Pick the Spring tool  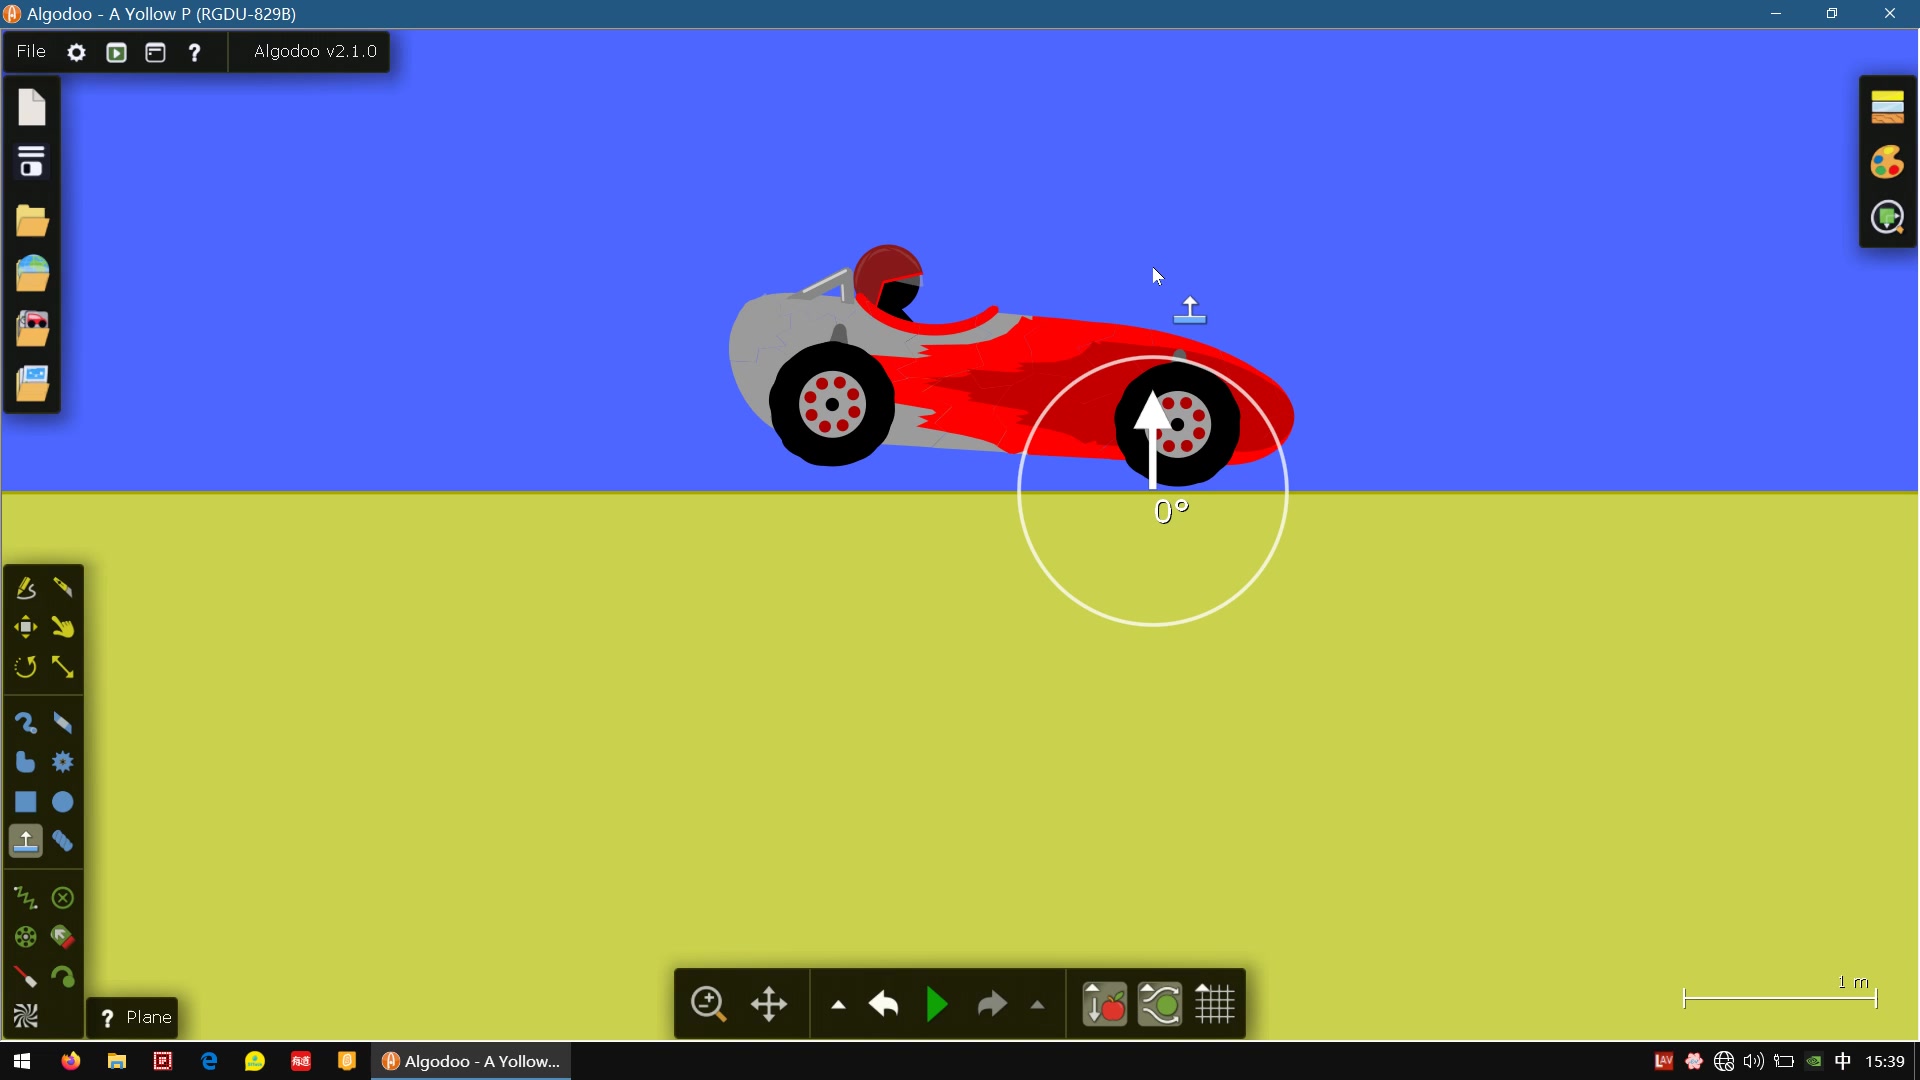(x=25, y=898)
